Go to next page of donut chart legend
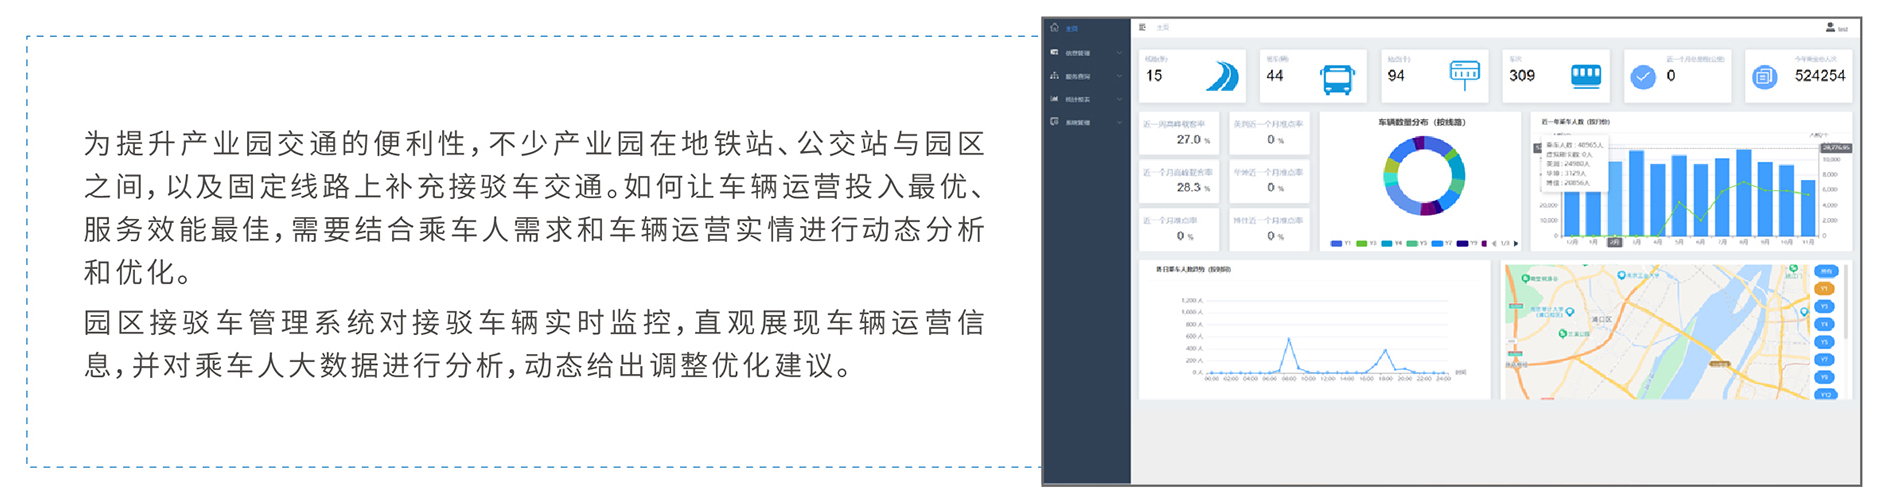Image resolution: width=1884 pixels, height=501 pixels. coord(1516,243)
